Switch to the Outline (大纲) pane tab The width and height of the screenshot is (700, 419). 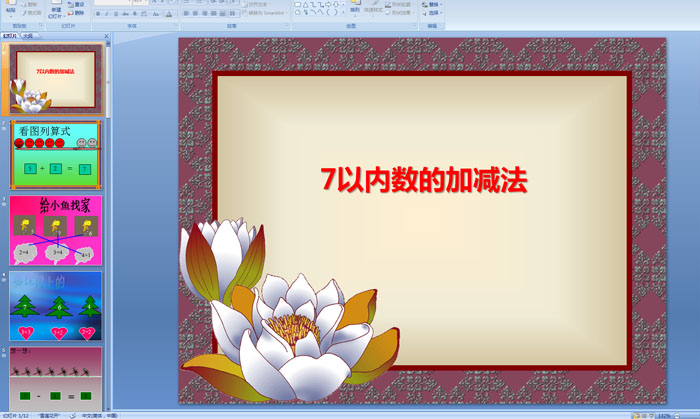click(28, 36)
